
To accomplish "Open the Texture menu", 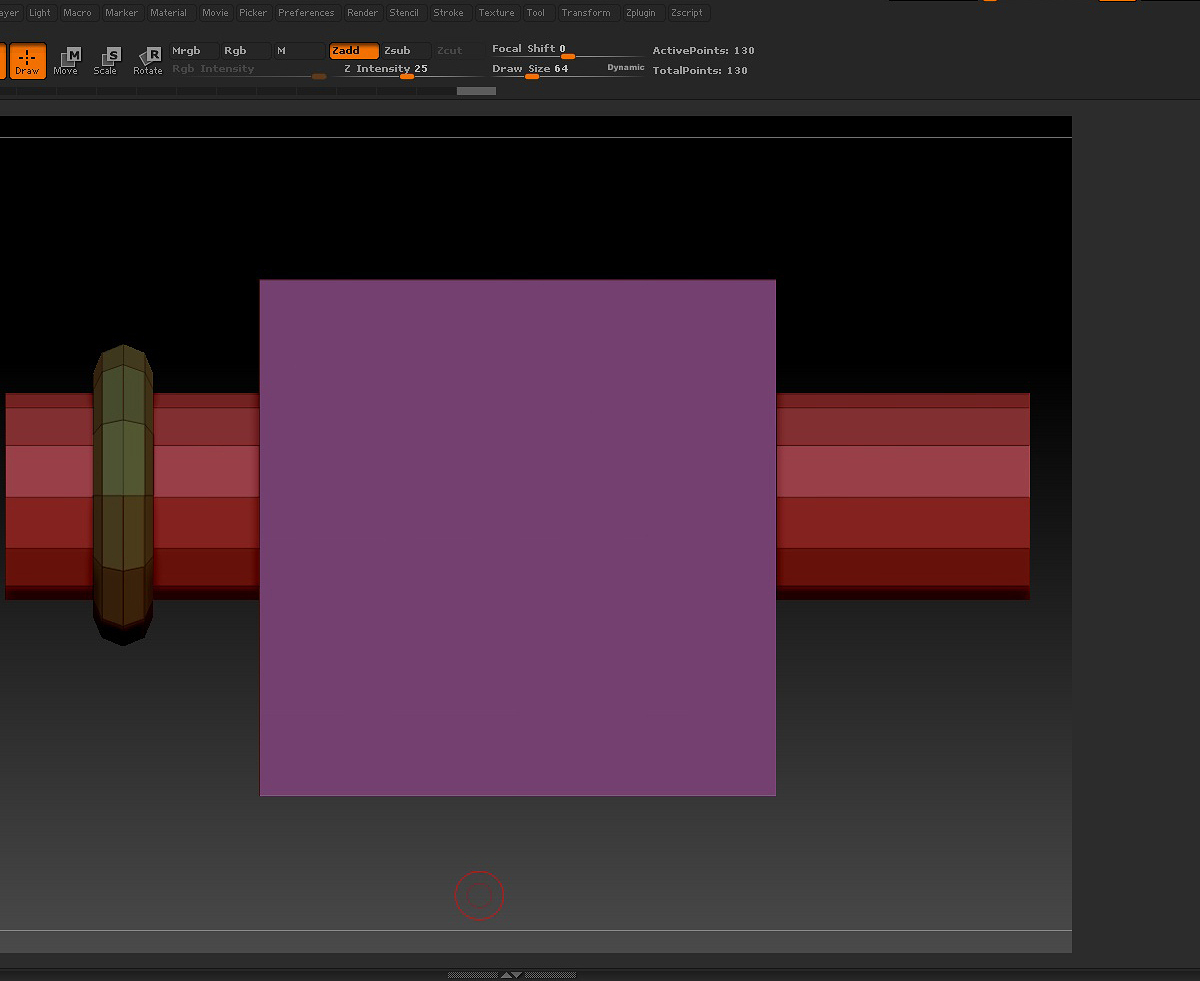I will click(496, 13).
